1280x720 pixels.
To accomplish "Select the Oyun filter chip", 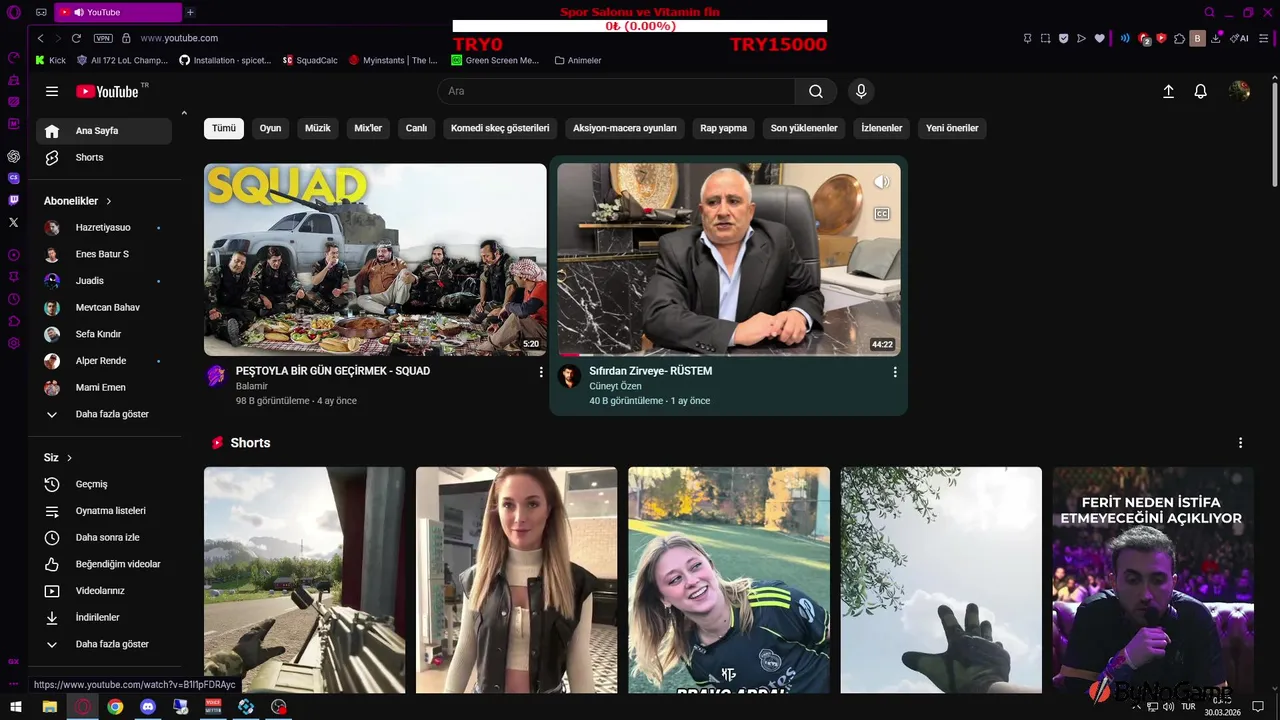I will coord(270,128).
